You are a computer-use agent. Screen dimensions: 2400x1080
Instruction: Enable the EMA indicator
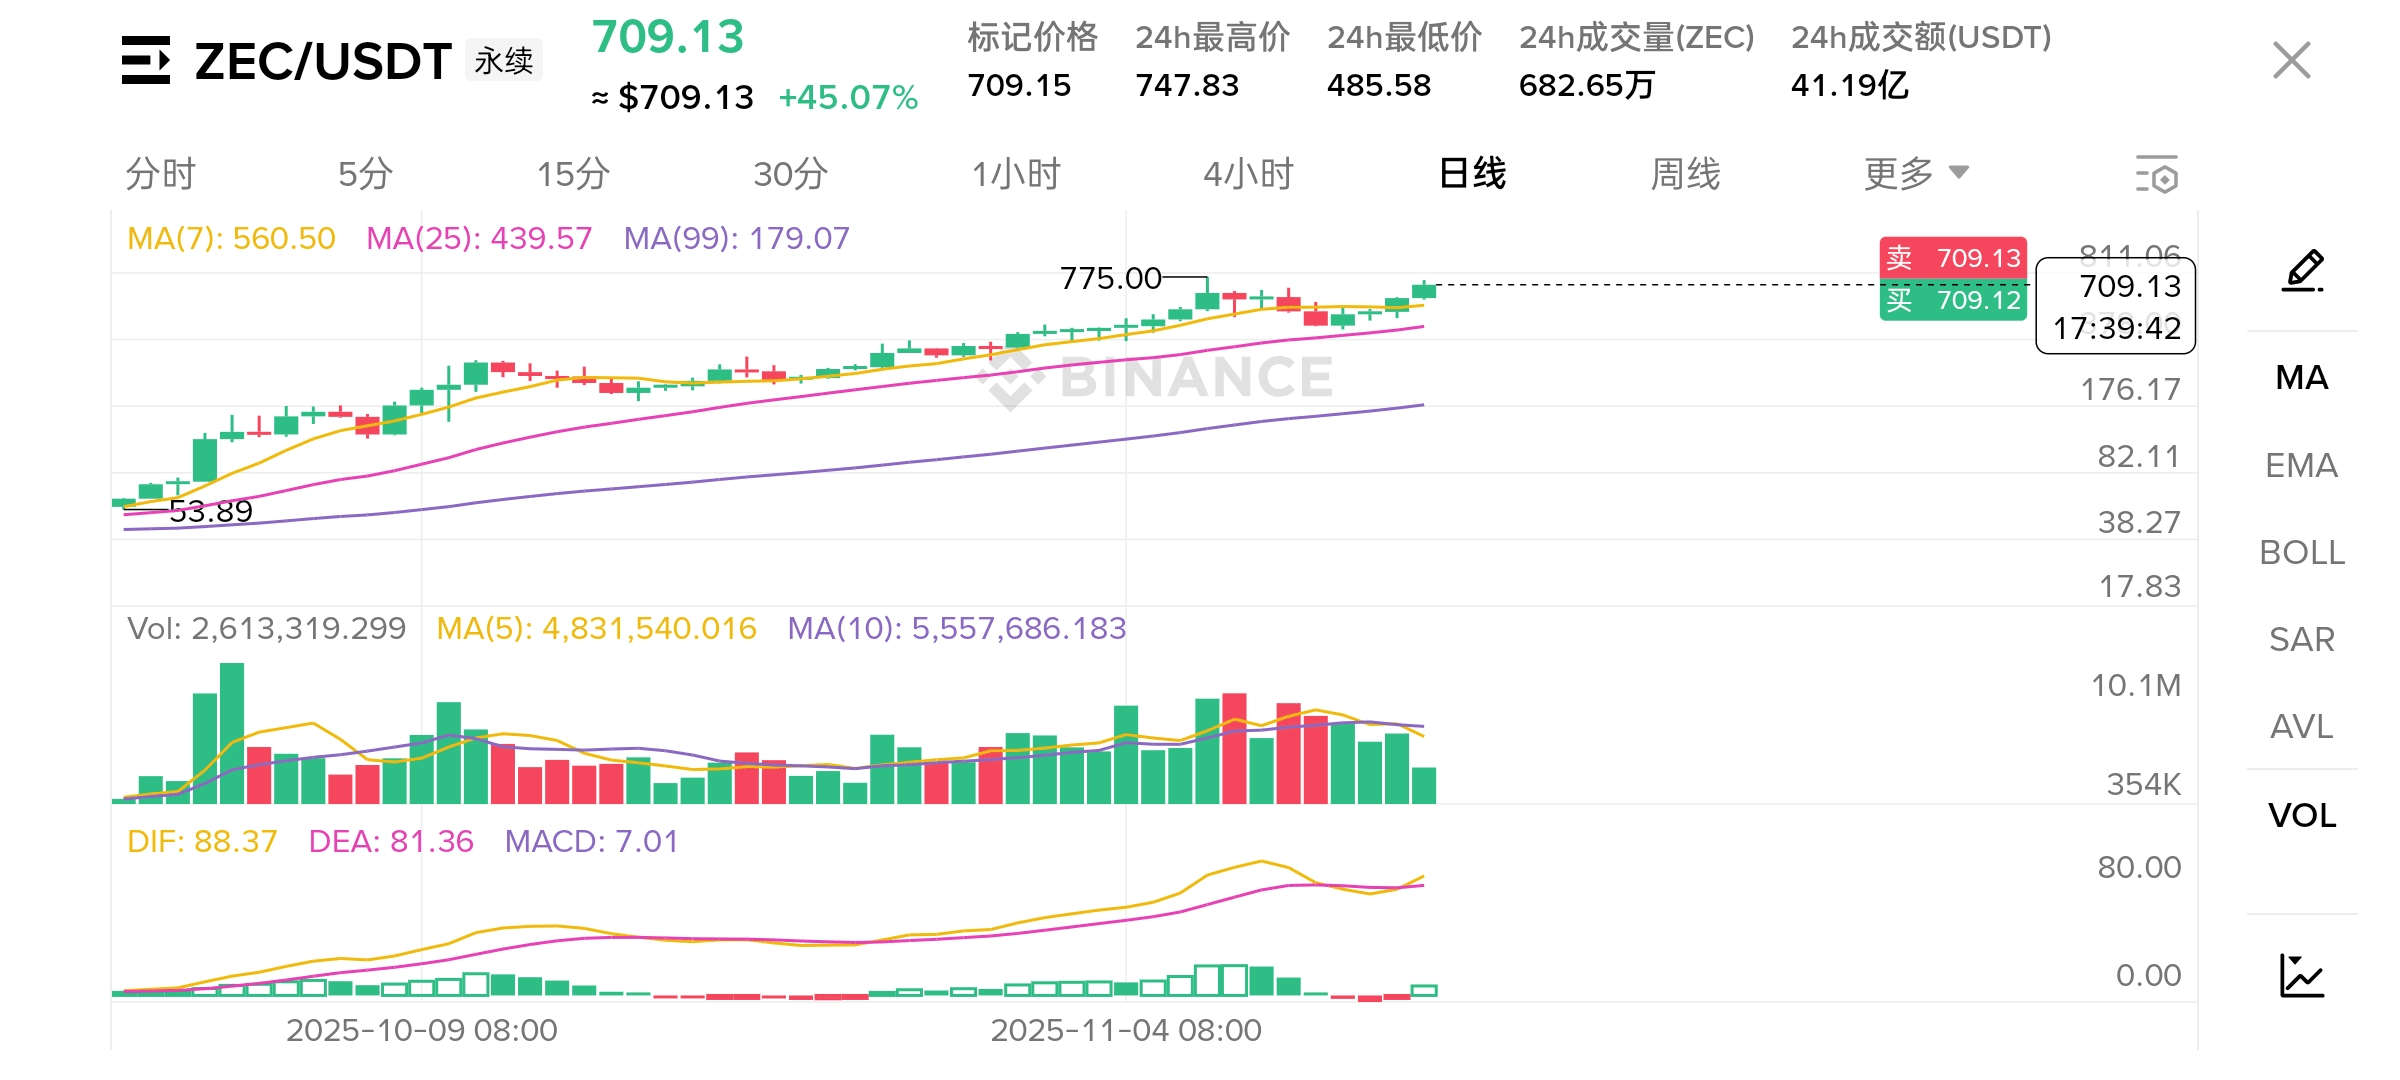pos(2301,466)
